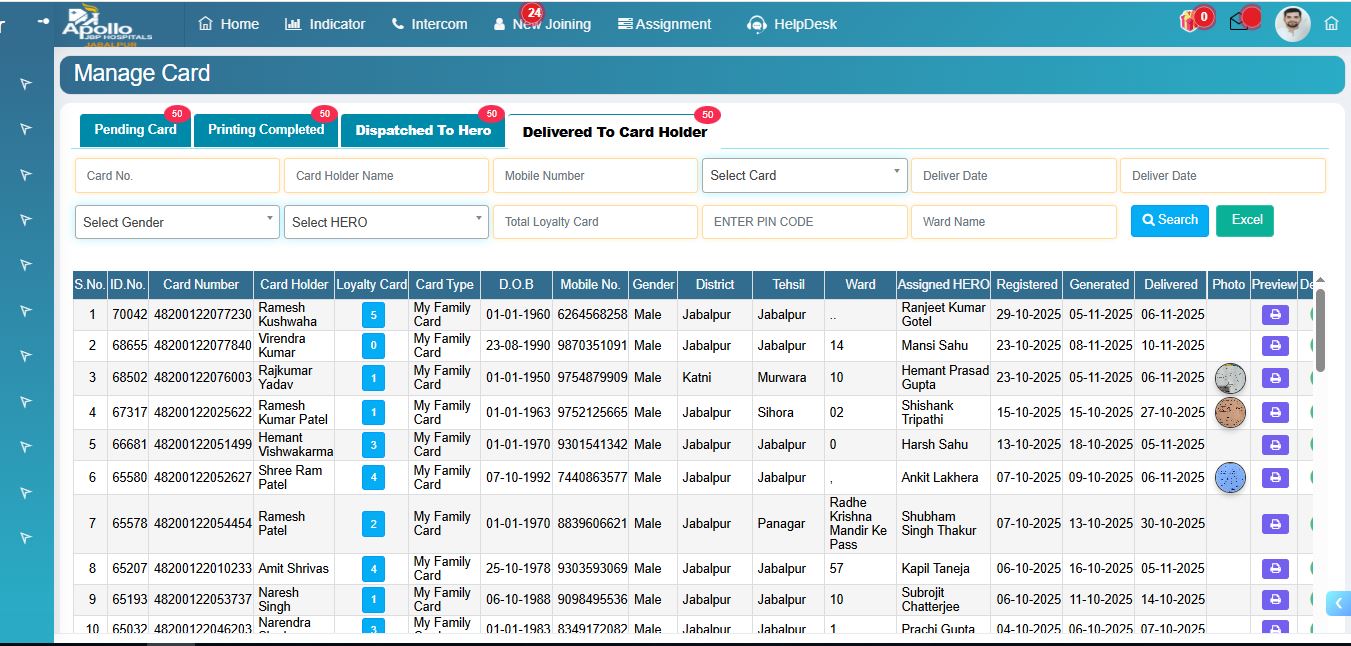The height and width of the screenshot is (646, 1351).
Task: Open the Select HERO dropdown
Action: 386,222
